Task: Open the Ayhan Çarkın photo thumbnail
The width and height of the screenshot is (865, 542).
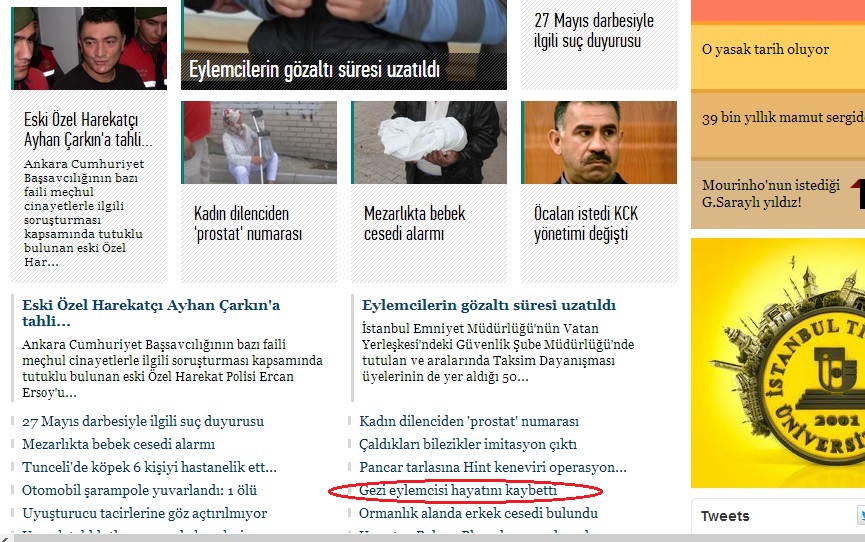Action: [89, 48]
